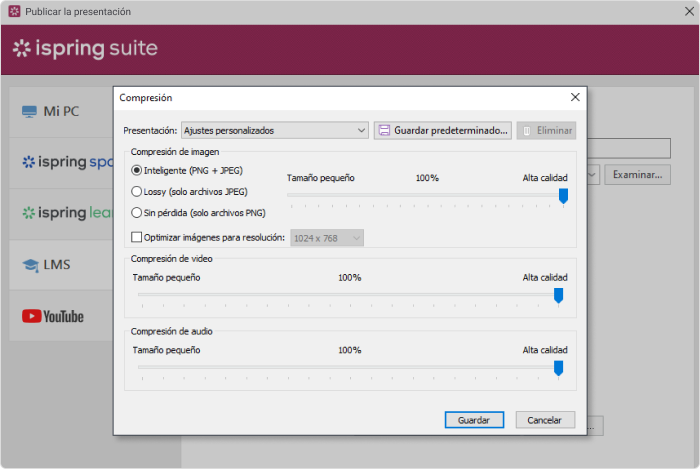This screenshot has width=700, height=469.
Task: Click the Mi PC monitor icon
Action: tap(29, 112)
